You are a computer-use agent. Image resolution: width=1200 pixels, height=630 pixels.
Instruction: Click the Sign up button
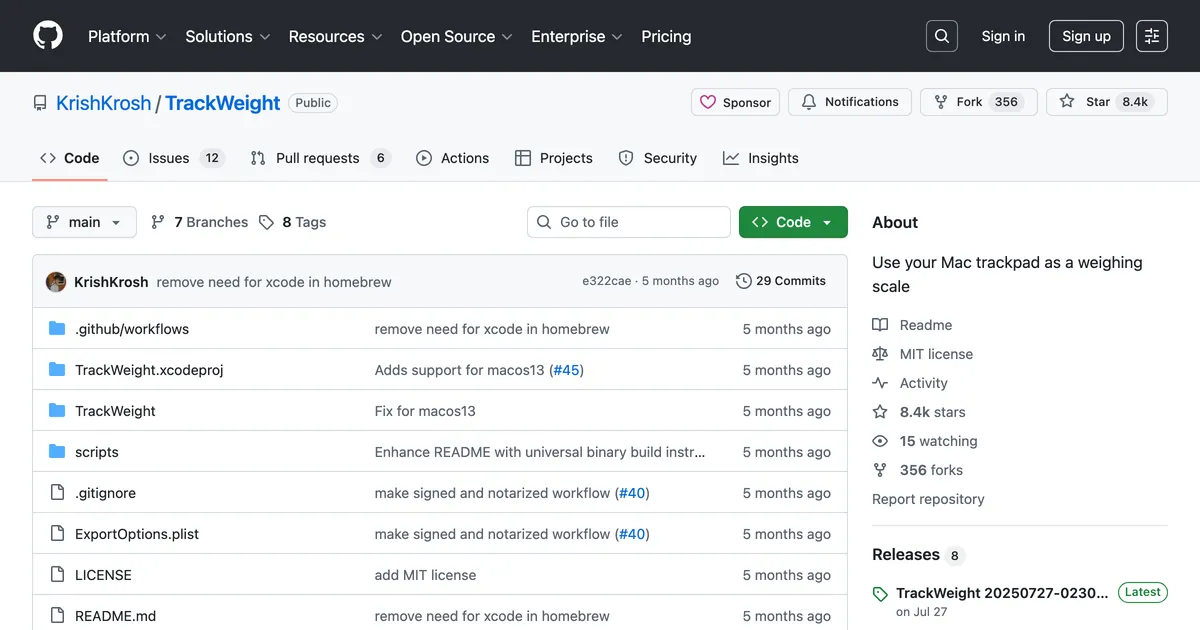[x=1086, y=36]
